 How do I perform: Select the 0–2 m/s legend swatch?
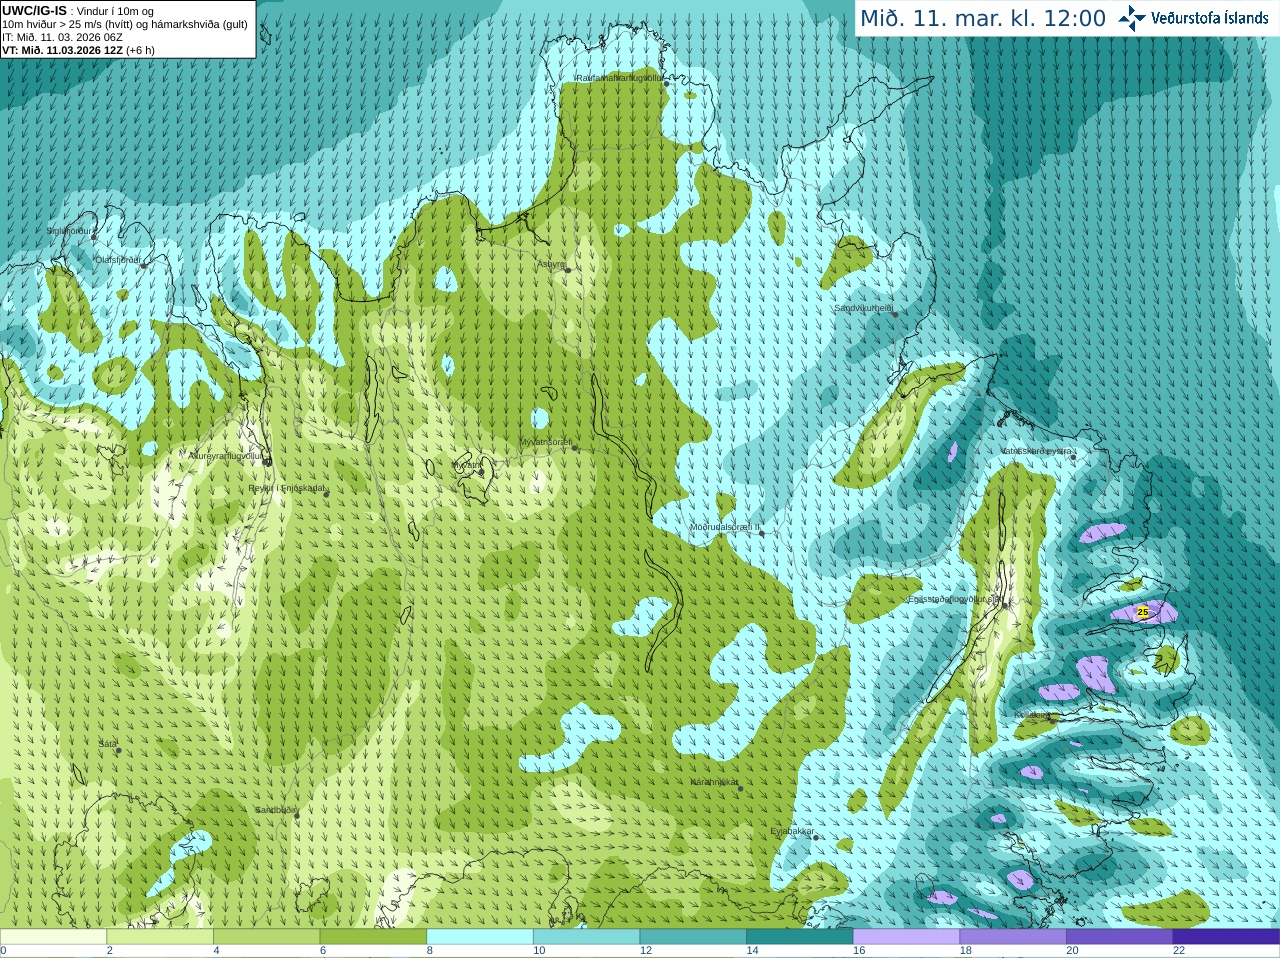(x=53, y=937)
